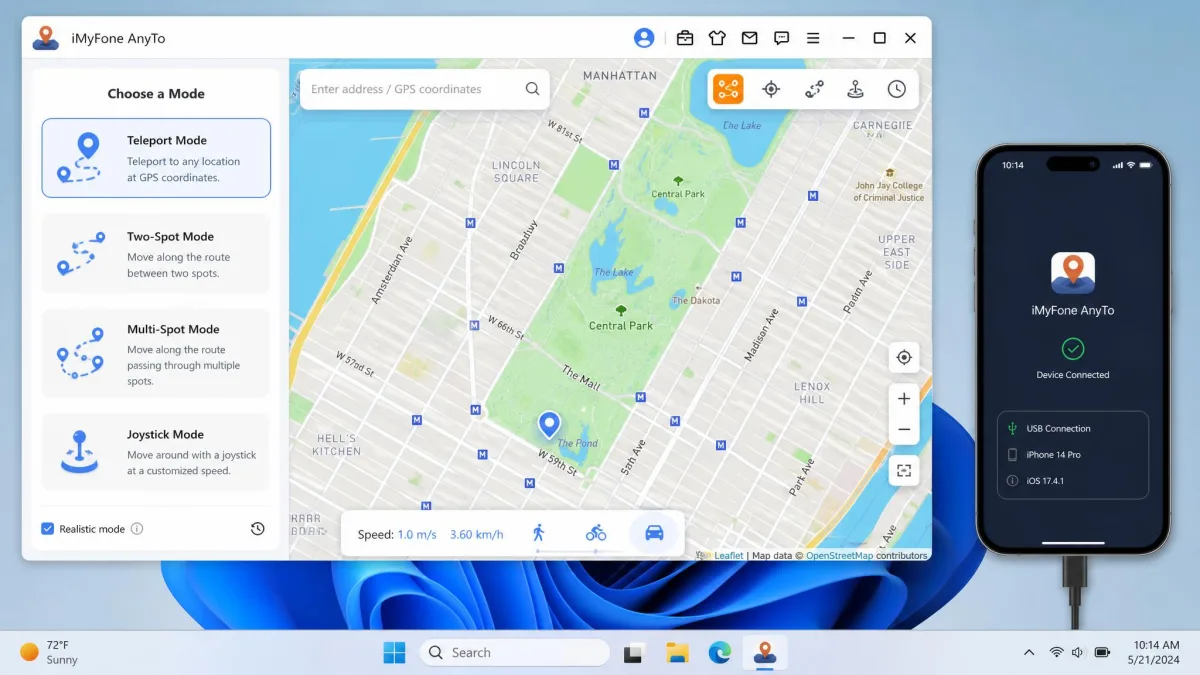Image resolution: width=1200 pixels, height=675 pixels.
Task: Click the search magnifier icon
Action: pyautogui.click(x=533, y=89)
